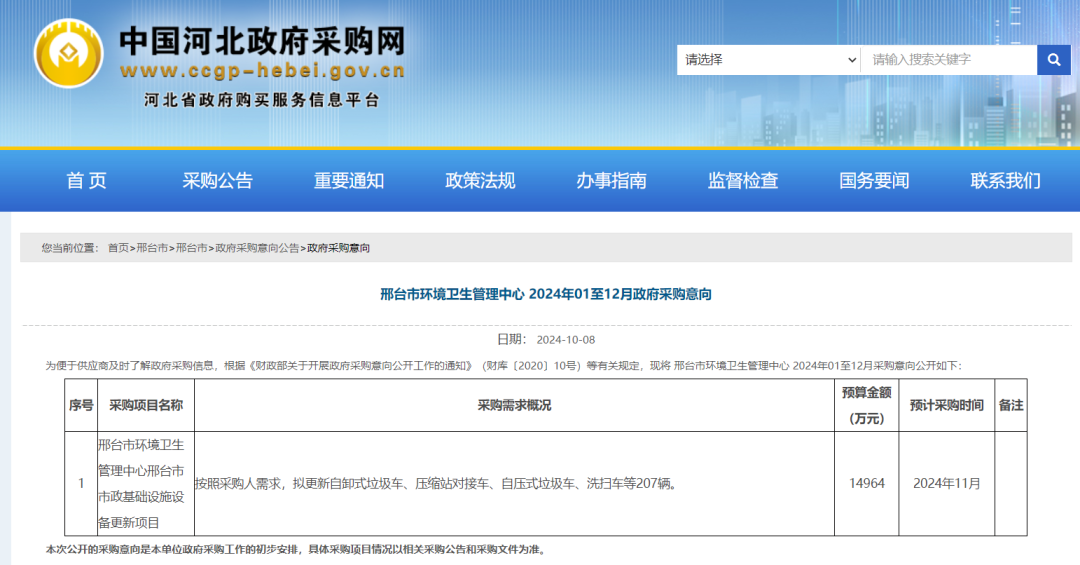
Task: Click the announcement title about 邢台市环境卫生管理中心
Action: click(546, 294)
